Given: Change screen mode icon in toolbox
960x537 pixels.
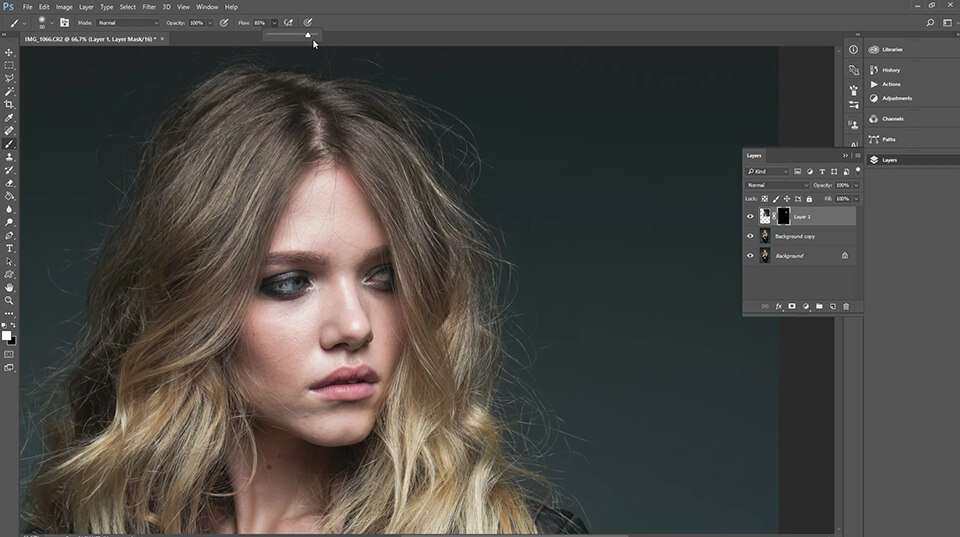Looking at the screenshot, I should tap(9, 368).
